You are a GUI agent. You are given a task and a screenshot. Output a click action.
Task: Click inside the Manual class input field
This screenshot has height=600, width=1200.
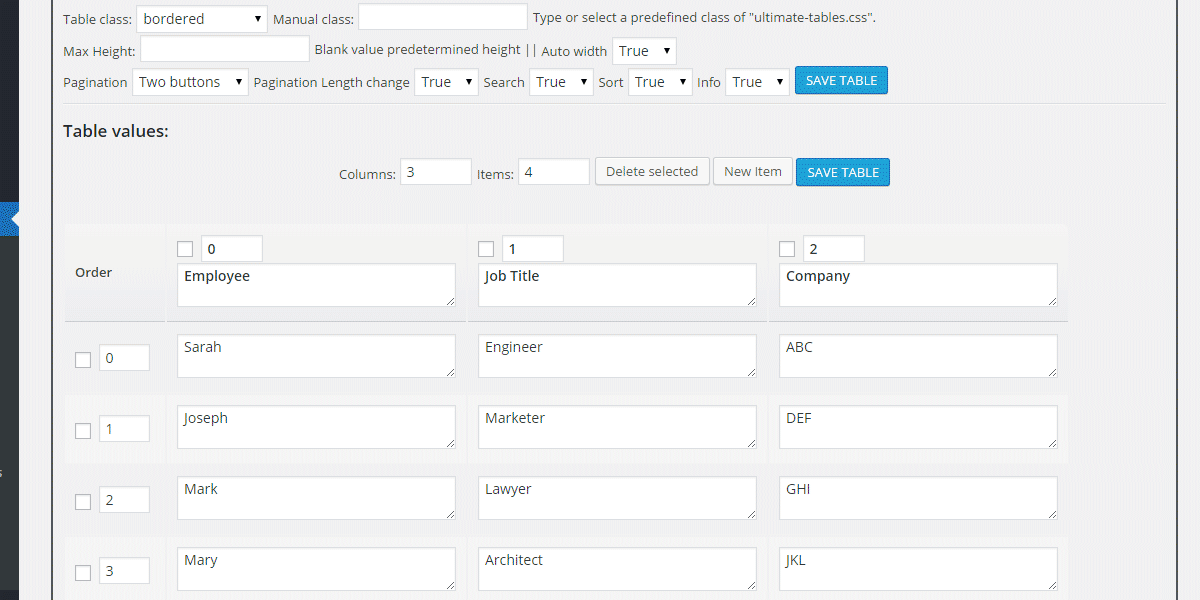click(x=441, y=16)
